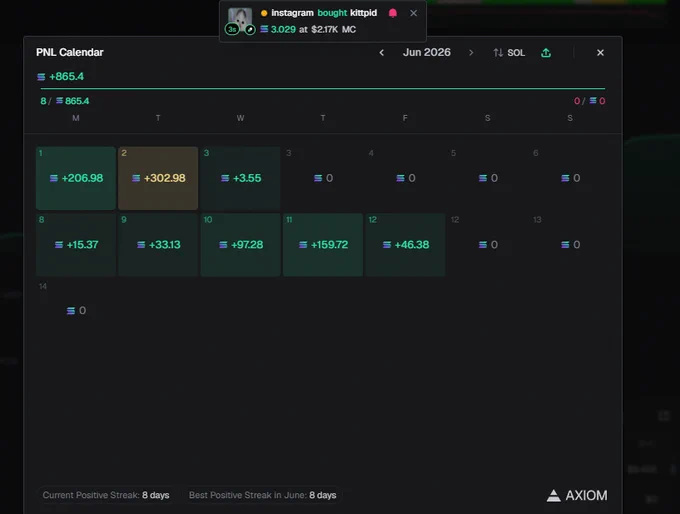This screenshot has height=514, width=680.
Task: Open June 8 cell with +15.37
Action: (x=76, y=245)
